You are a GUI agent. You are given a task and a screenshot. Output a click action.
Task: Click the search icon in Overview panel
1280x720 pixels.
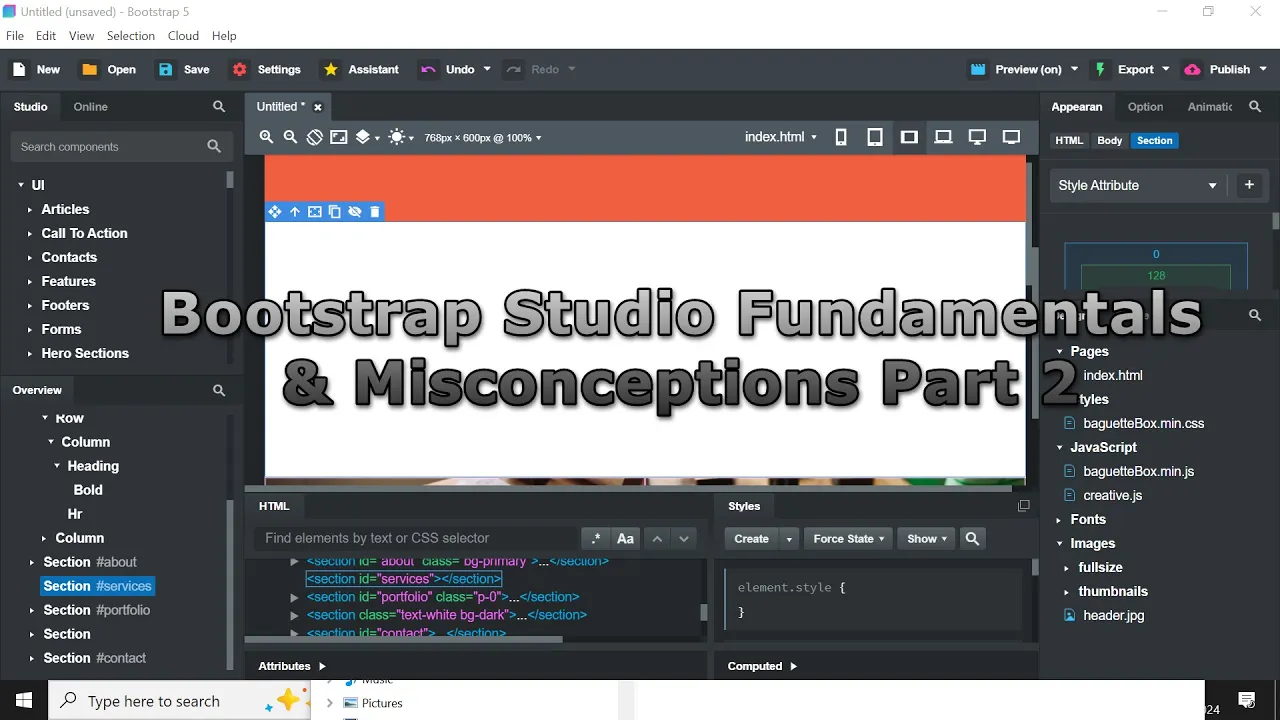click(x=219, y=391)
